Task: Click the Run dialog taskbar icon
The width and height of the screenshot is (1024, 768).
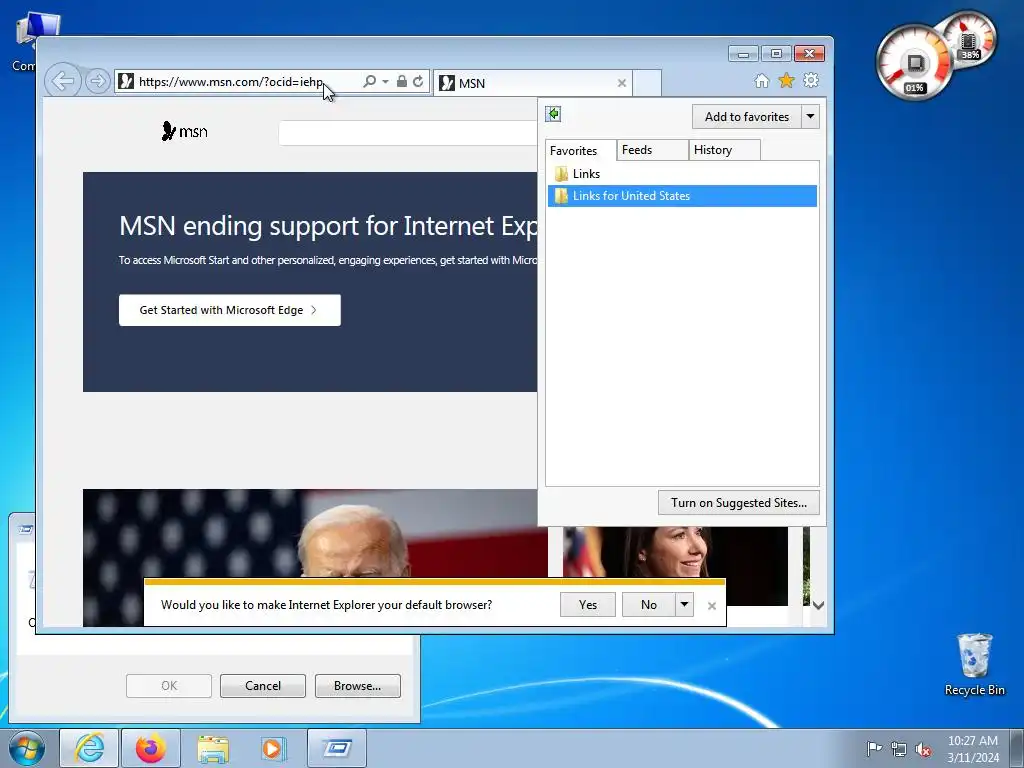Action: pos(337,748)
